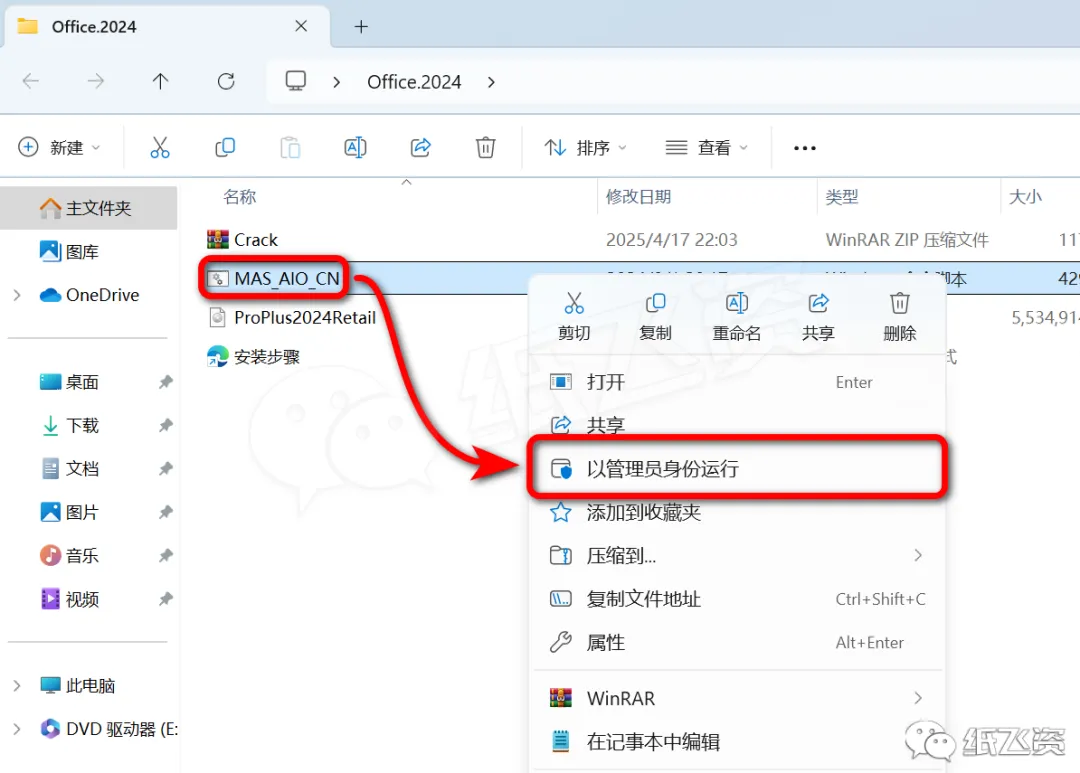This screenshot has width=1080, height=773.
Task: Click 共享 icon in context menu top row
Action: coord(818,317)
